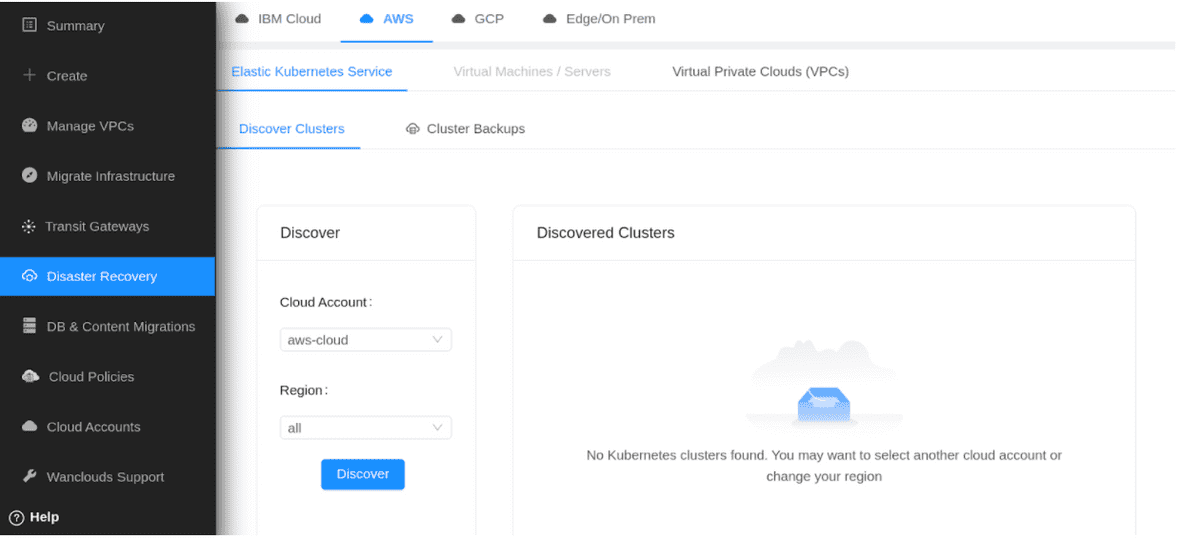Image resolution: width=1200 pixels, height=539 pixels.
Task: Click the Wanclouds Support wrench icon
Action: point(29,476)
